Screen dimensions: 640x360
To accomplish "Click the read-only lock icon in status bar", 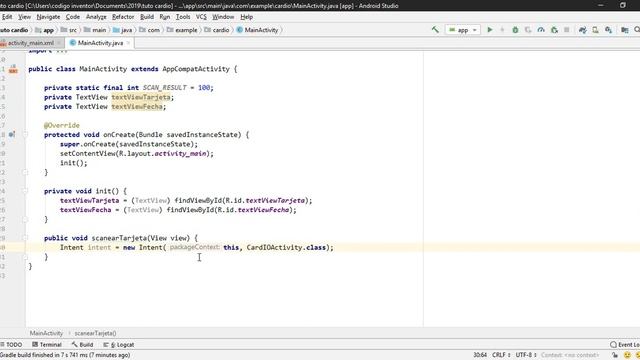I will coord(615,355).
